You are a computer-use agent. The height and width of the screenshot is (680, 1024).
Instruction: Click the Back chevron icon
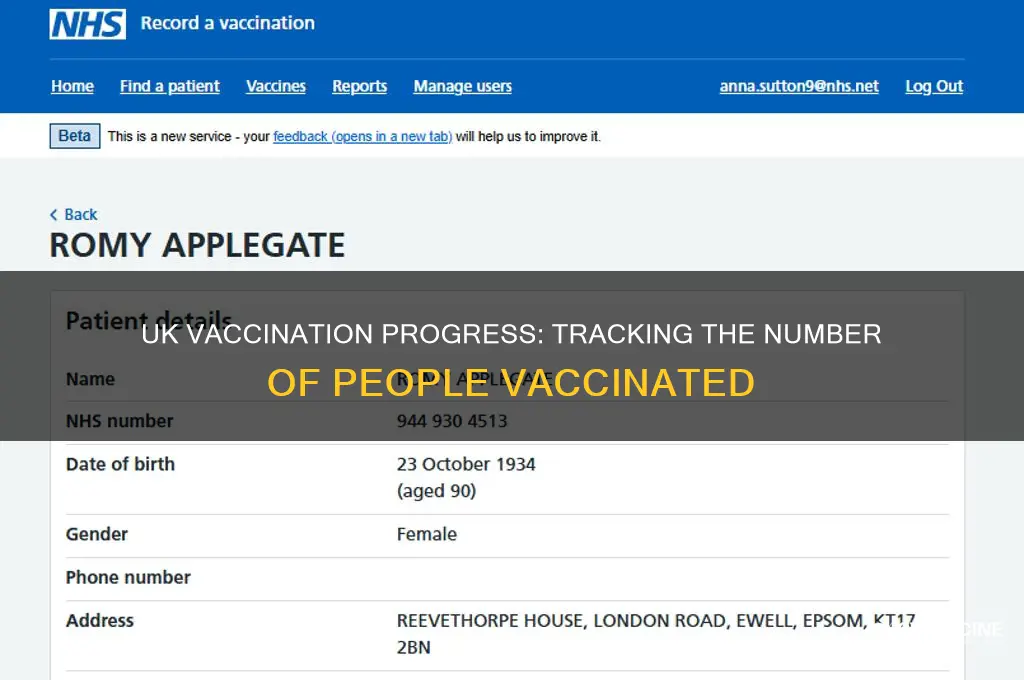point(54,214)
